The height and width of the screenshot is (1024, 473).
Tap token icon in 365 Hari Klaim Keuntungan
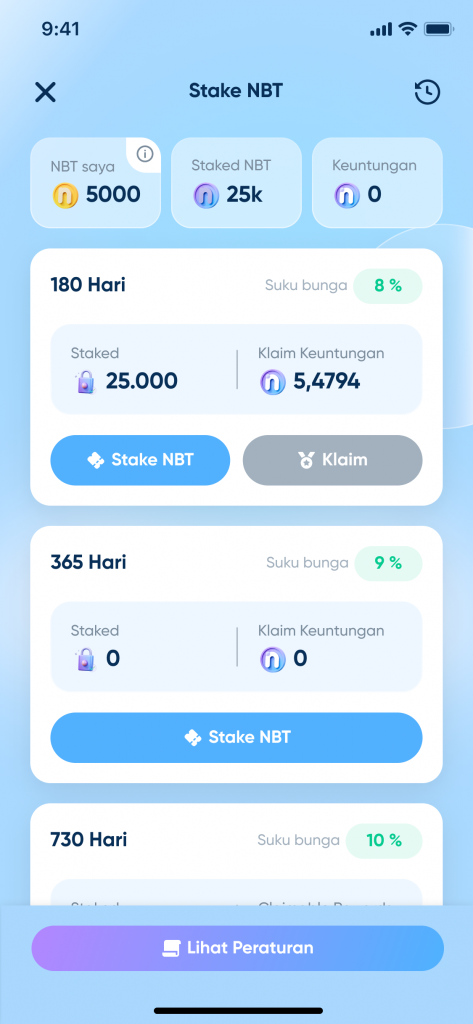coord(272,659)
